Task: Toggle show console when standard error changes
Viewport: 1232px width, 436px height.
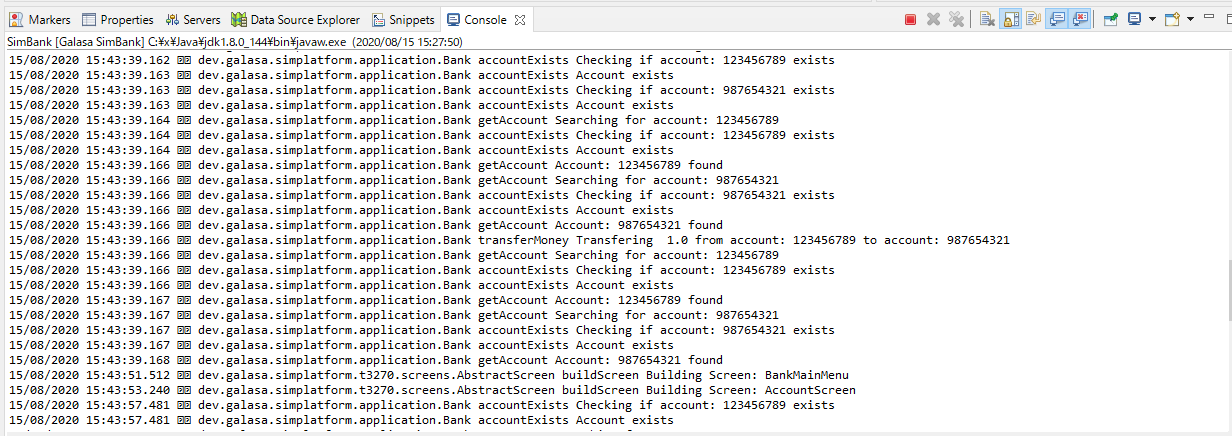Action: point(1080,19)
